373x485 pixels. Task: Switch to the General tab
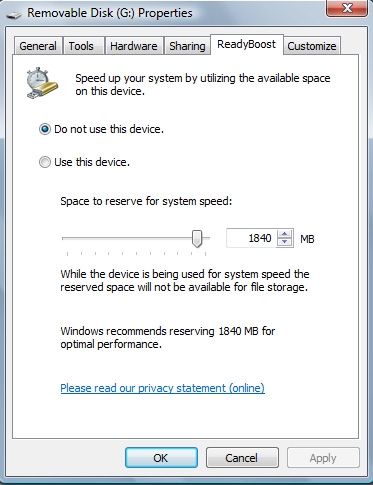tap(38, 46)
